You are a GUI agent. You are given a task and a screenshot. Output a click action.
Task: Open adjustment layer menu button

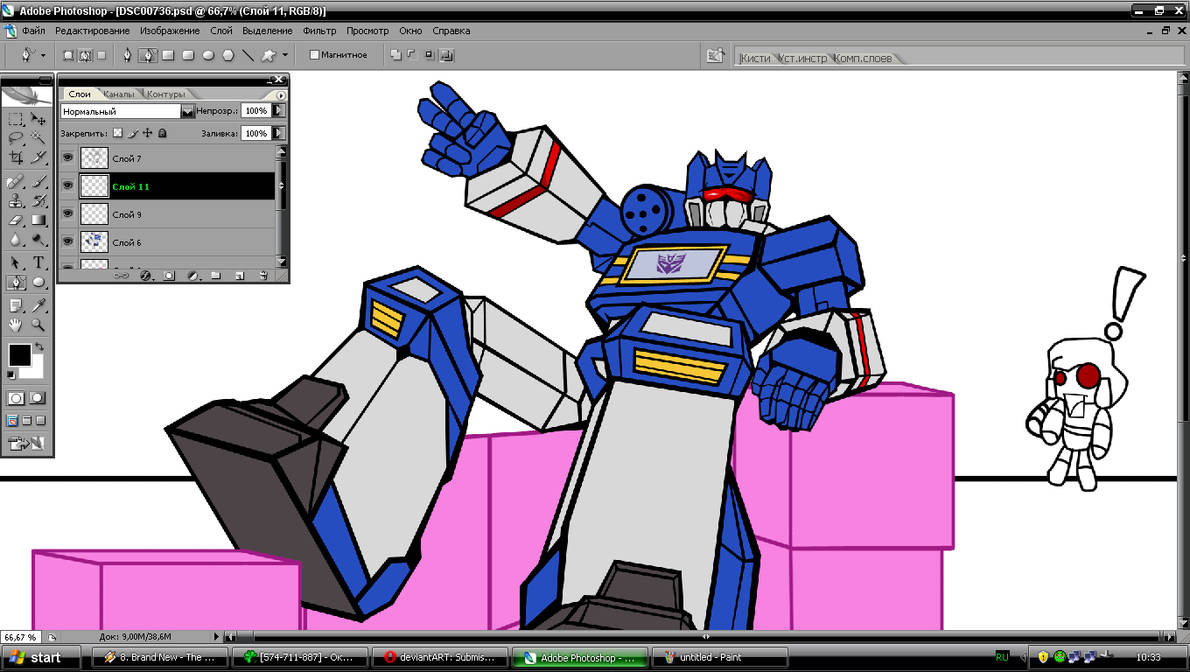click(193, 276)
